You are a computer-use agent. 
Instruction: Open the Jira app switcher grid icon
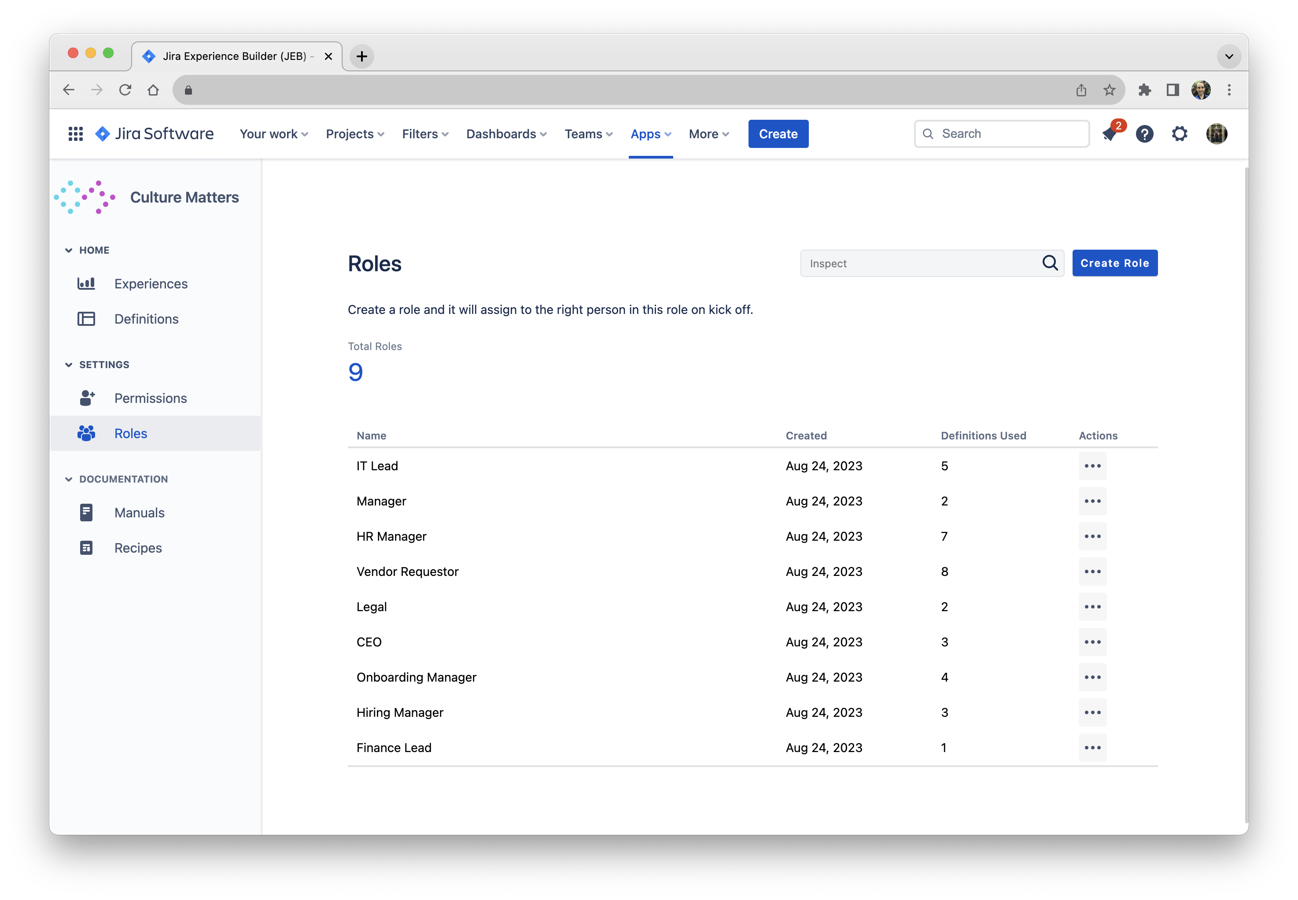coord(75,134)
